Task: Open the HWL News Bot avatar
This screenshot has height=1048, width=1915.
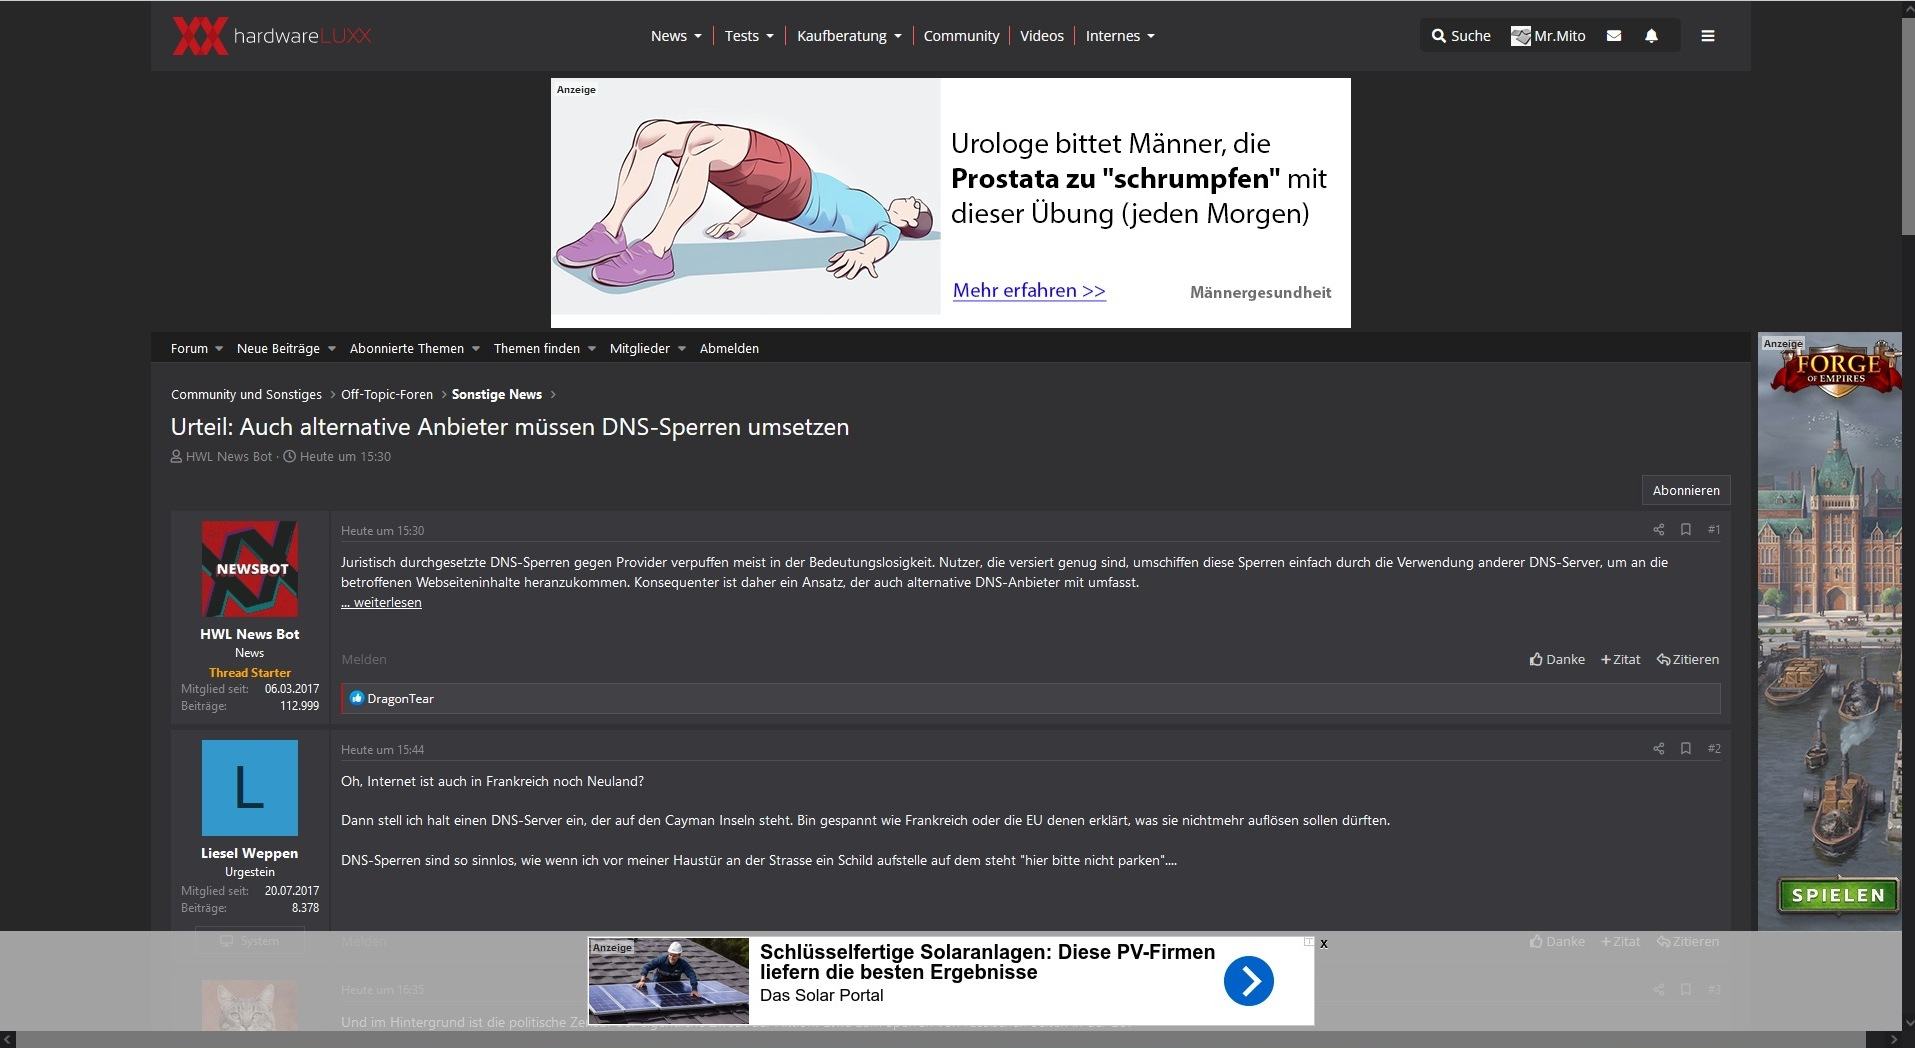Action: [250, 569]
